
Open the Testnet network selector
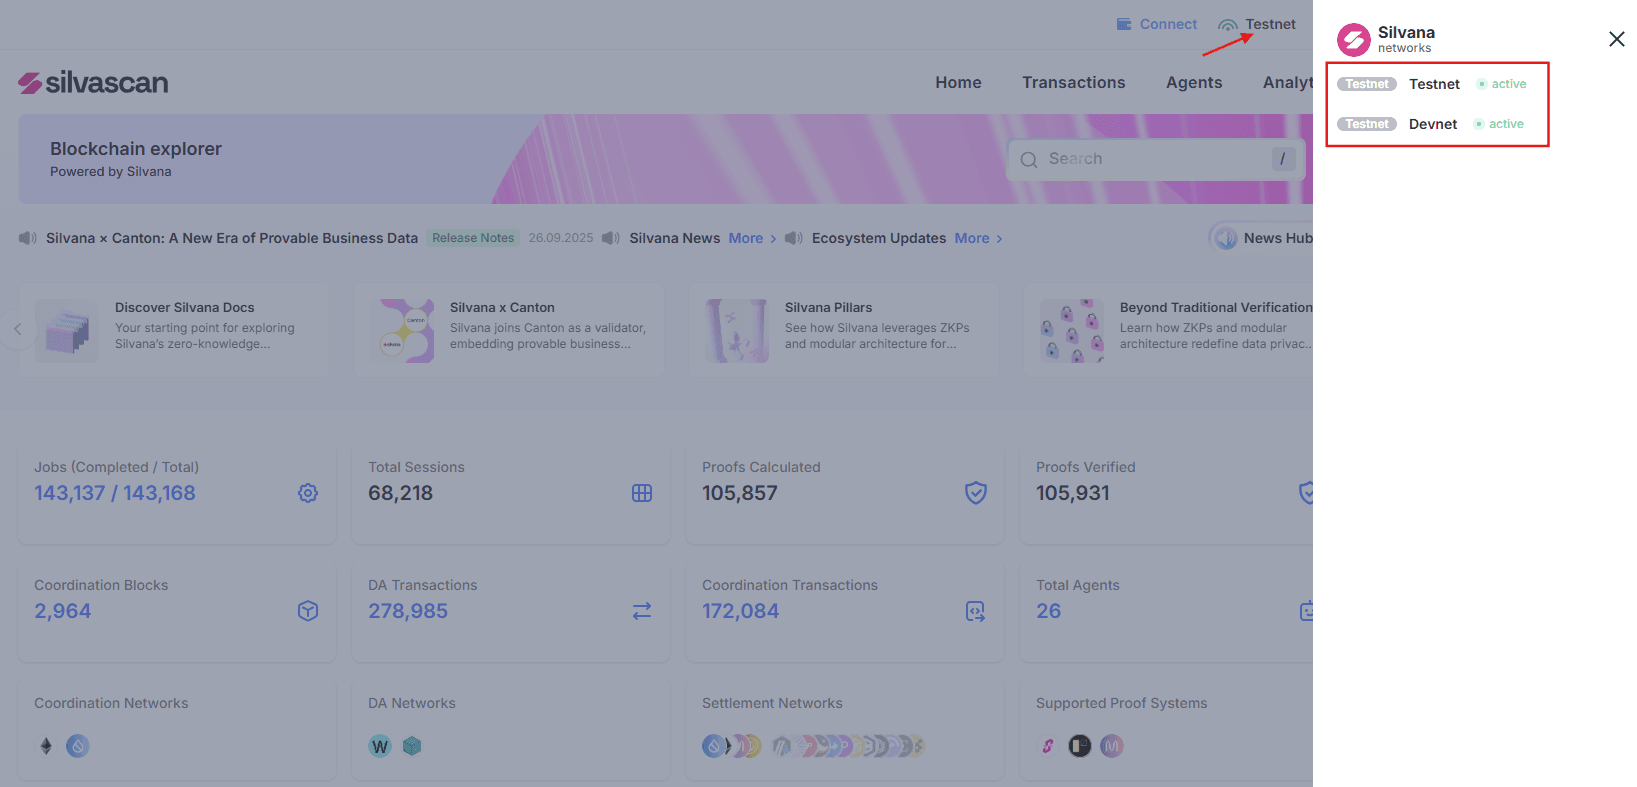tap(1257, 24)
